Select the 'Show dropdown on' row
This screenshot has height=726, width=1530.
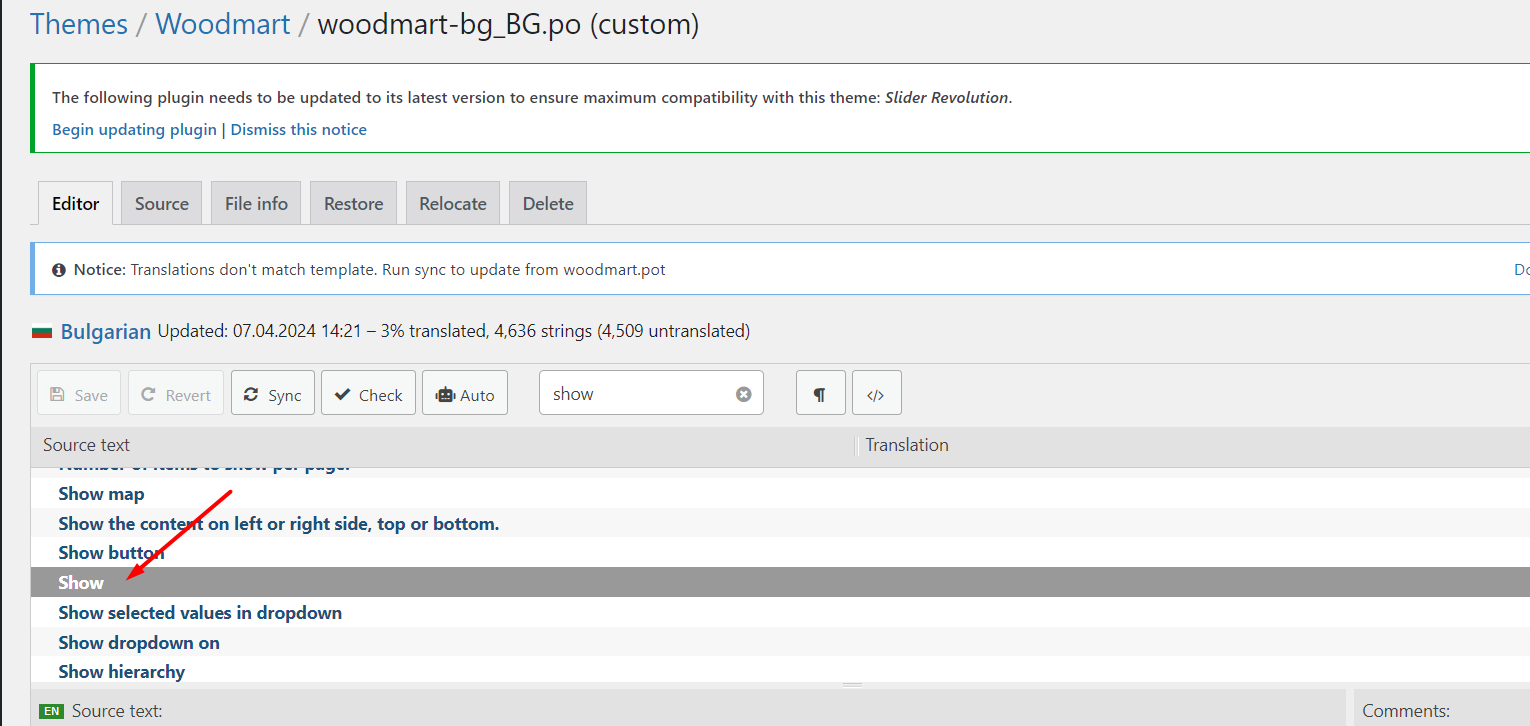coord(780,642)
